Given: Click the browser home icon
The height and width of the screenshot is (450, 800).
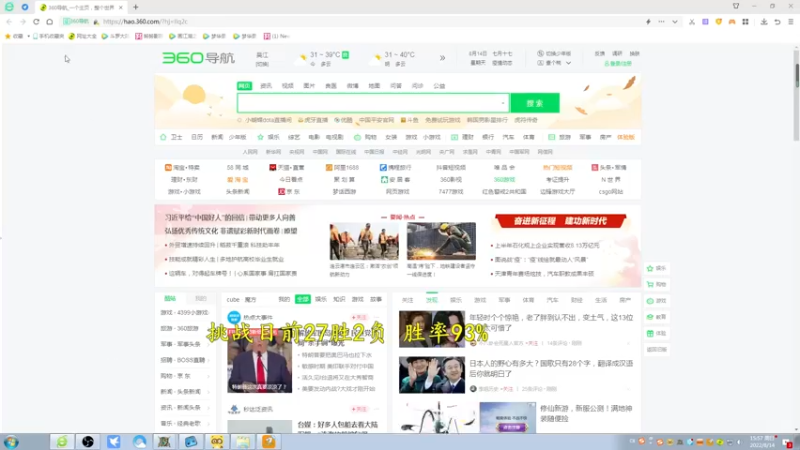Looking at the screenshot, I should pos(49,22).
